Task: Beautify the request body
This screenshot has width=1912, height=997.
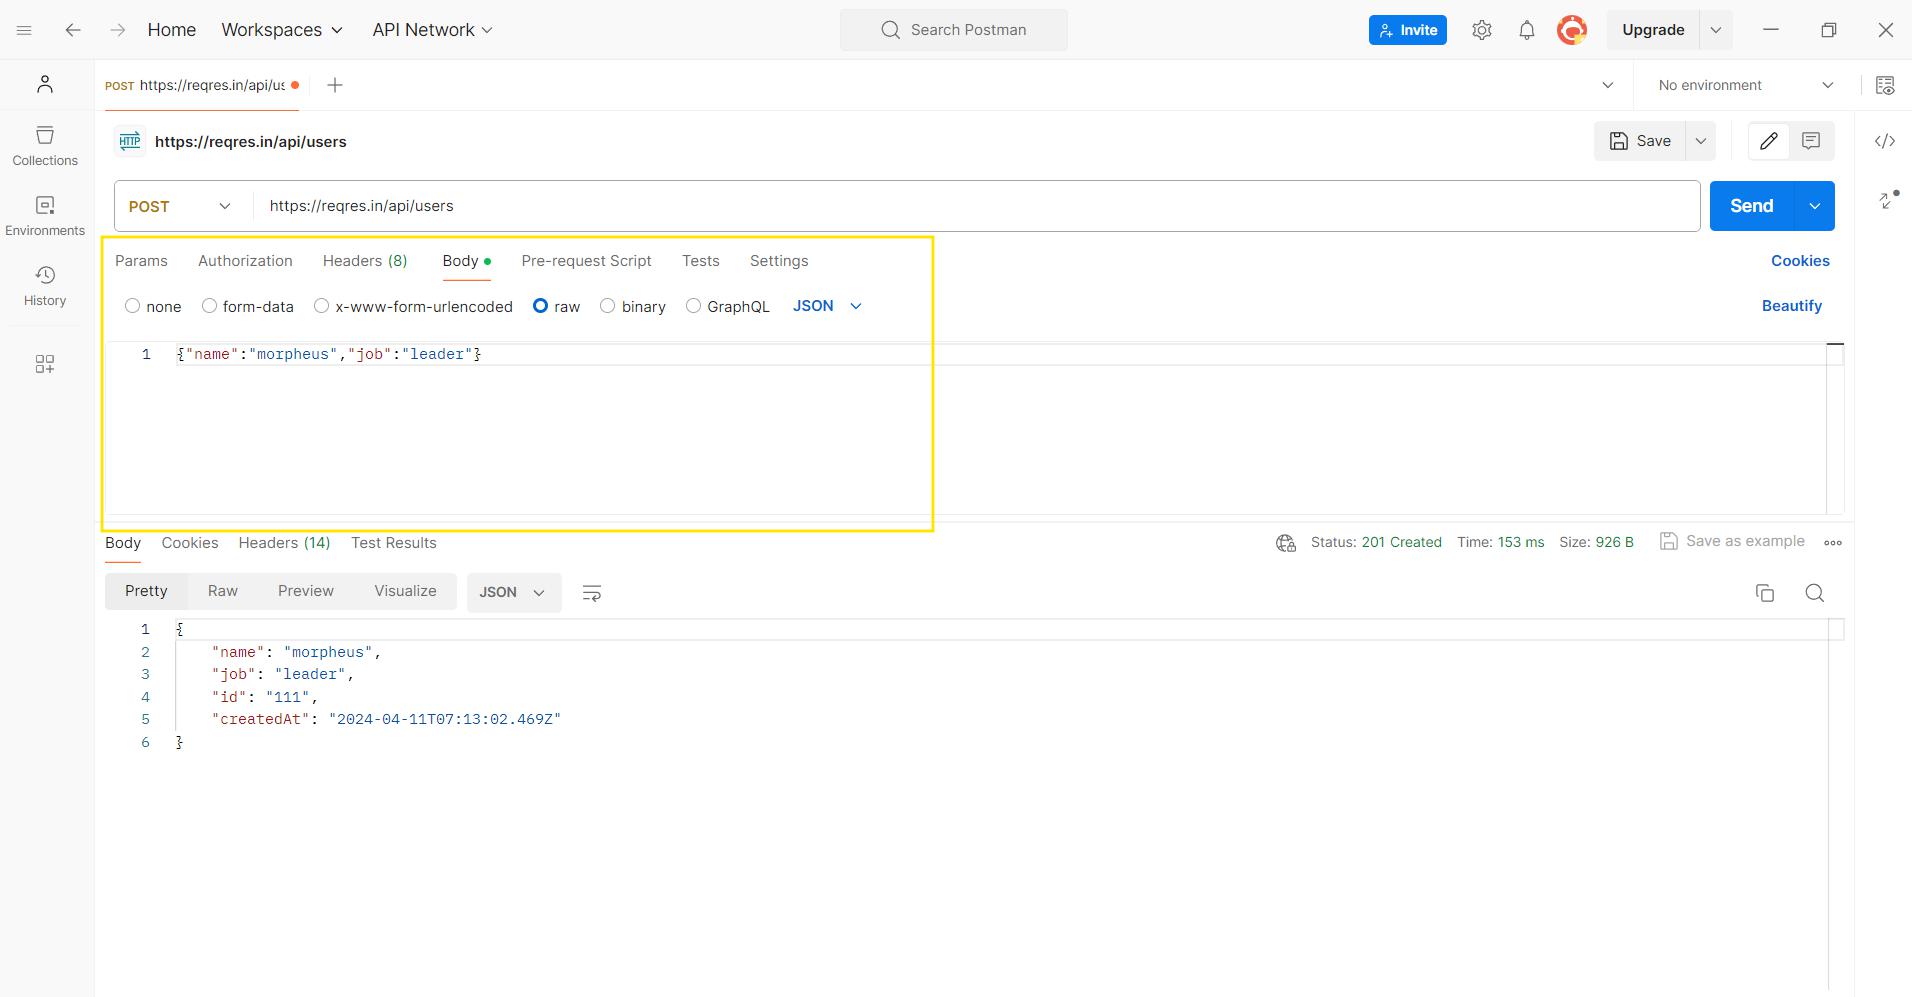Action: [x=1792, y=306]
